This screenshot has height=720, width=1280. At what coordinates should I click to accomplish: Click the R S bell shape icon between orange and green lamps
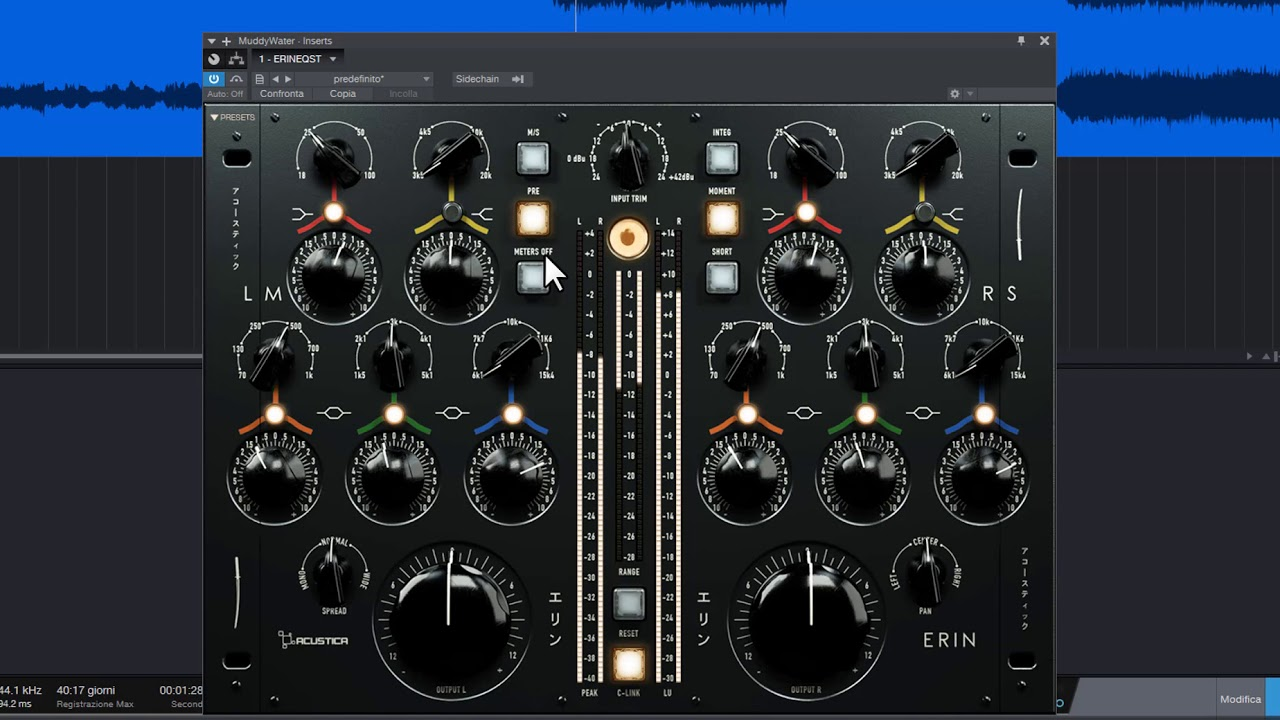[805, 413]
